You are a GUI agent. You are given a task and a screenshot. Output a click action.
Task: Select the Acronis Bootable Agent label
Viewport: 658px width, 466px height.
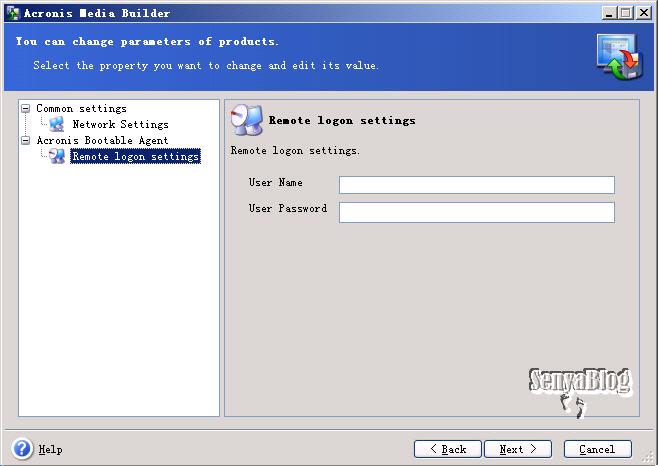click(102, 140)
